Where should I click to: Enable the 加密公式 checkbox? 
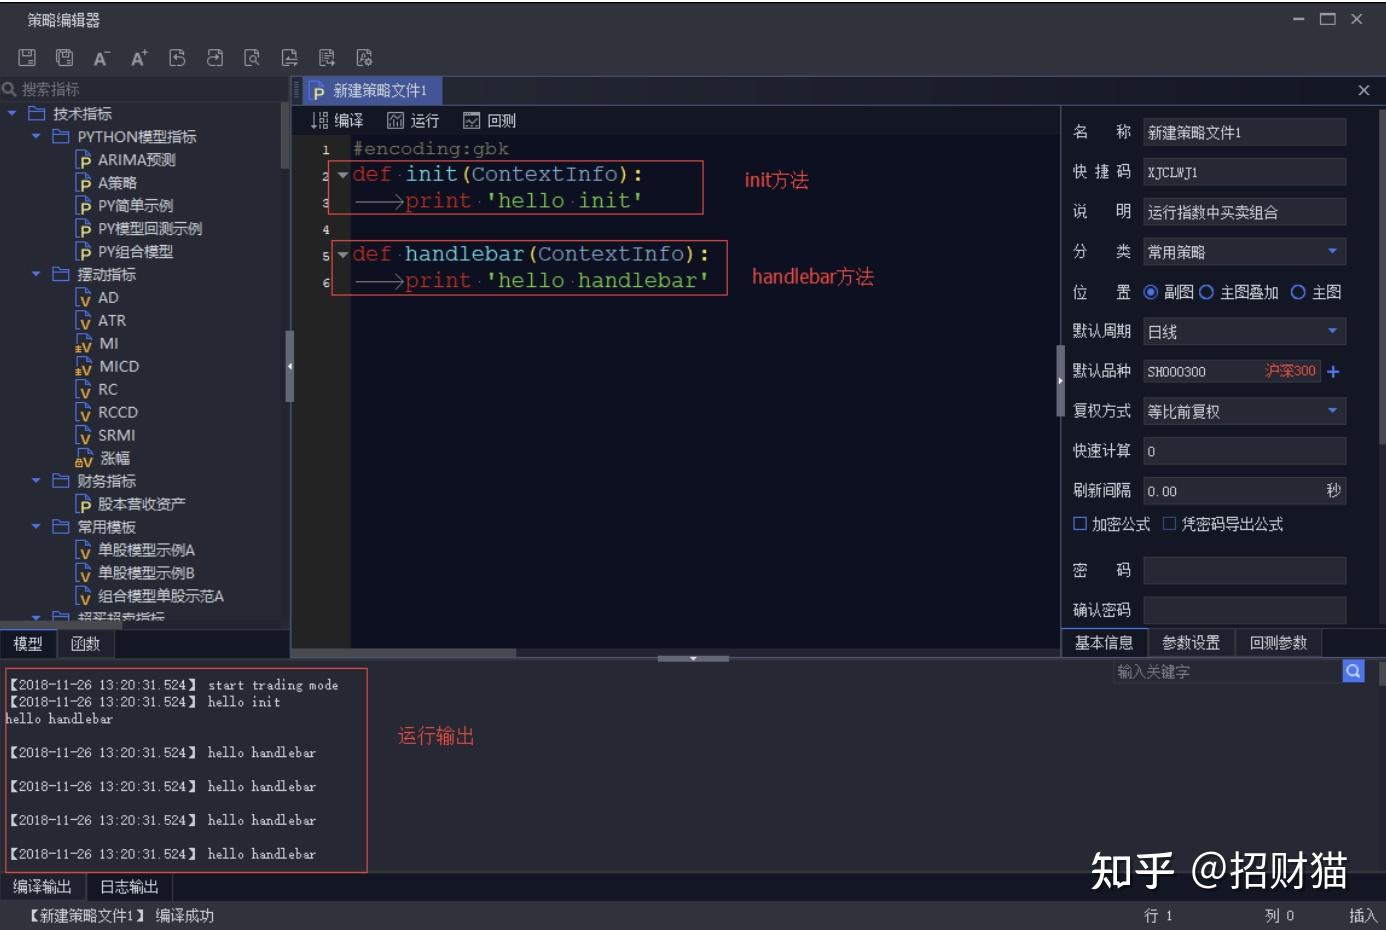[x=1079, y=523]
